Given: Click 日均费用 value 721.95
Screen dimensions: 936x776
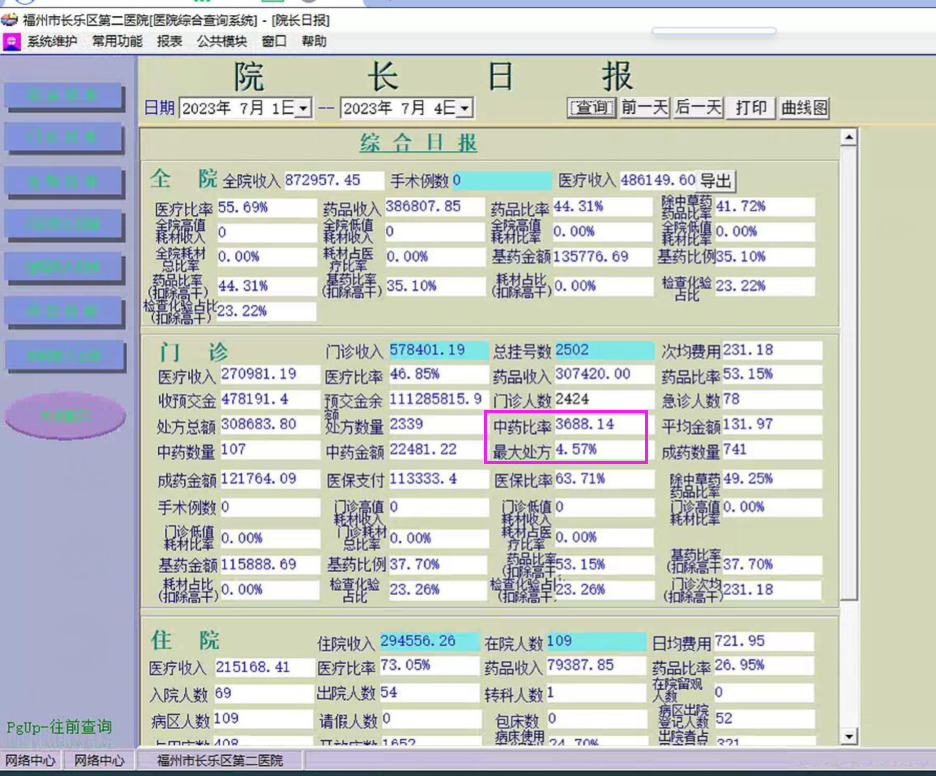Looking at the screenshot, I should (x=763, y=641).
